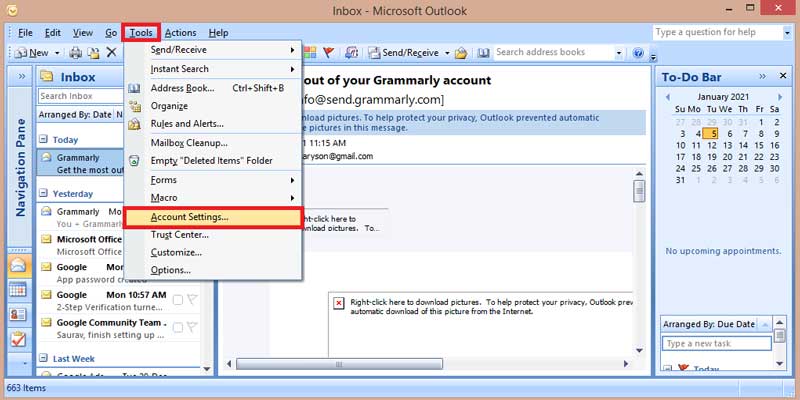Click the Type a new task field

point(716,343)
